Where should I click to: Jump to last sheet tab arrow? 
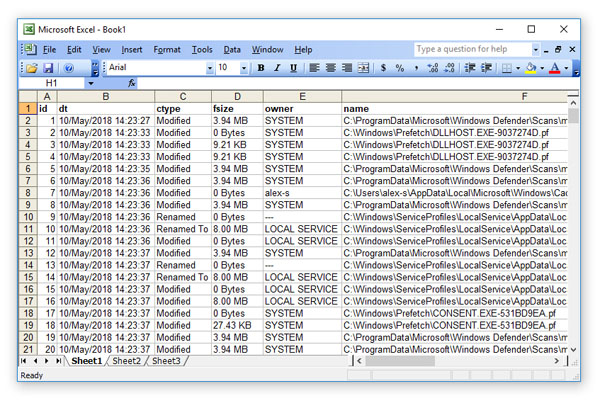(58, 361)
